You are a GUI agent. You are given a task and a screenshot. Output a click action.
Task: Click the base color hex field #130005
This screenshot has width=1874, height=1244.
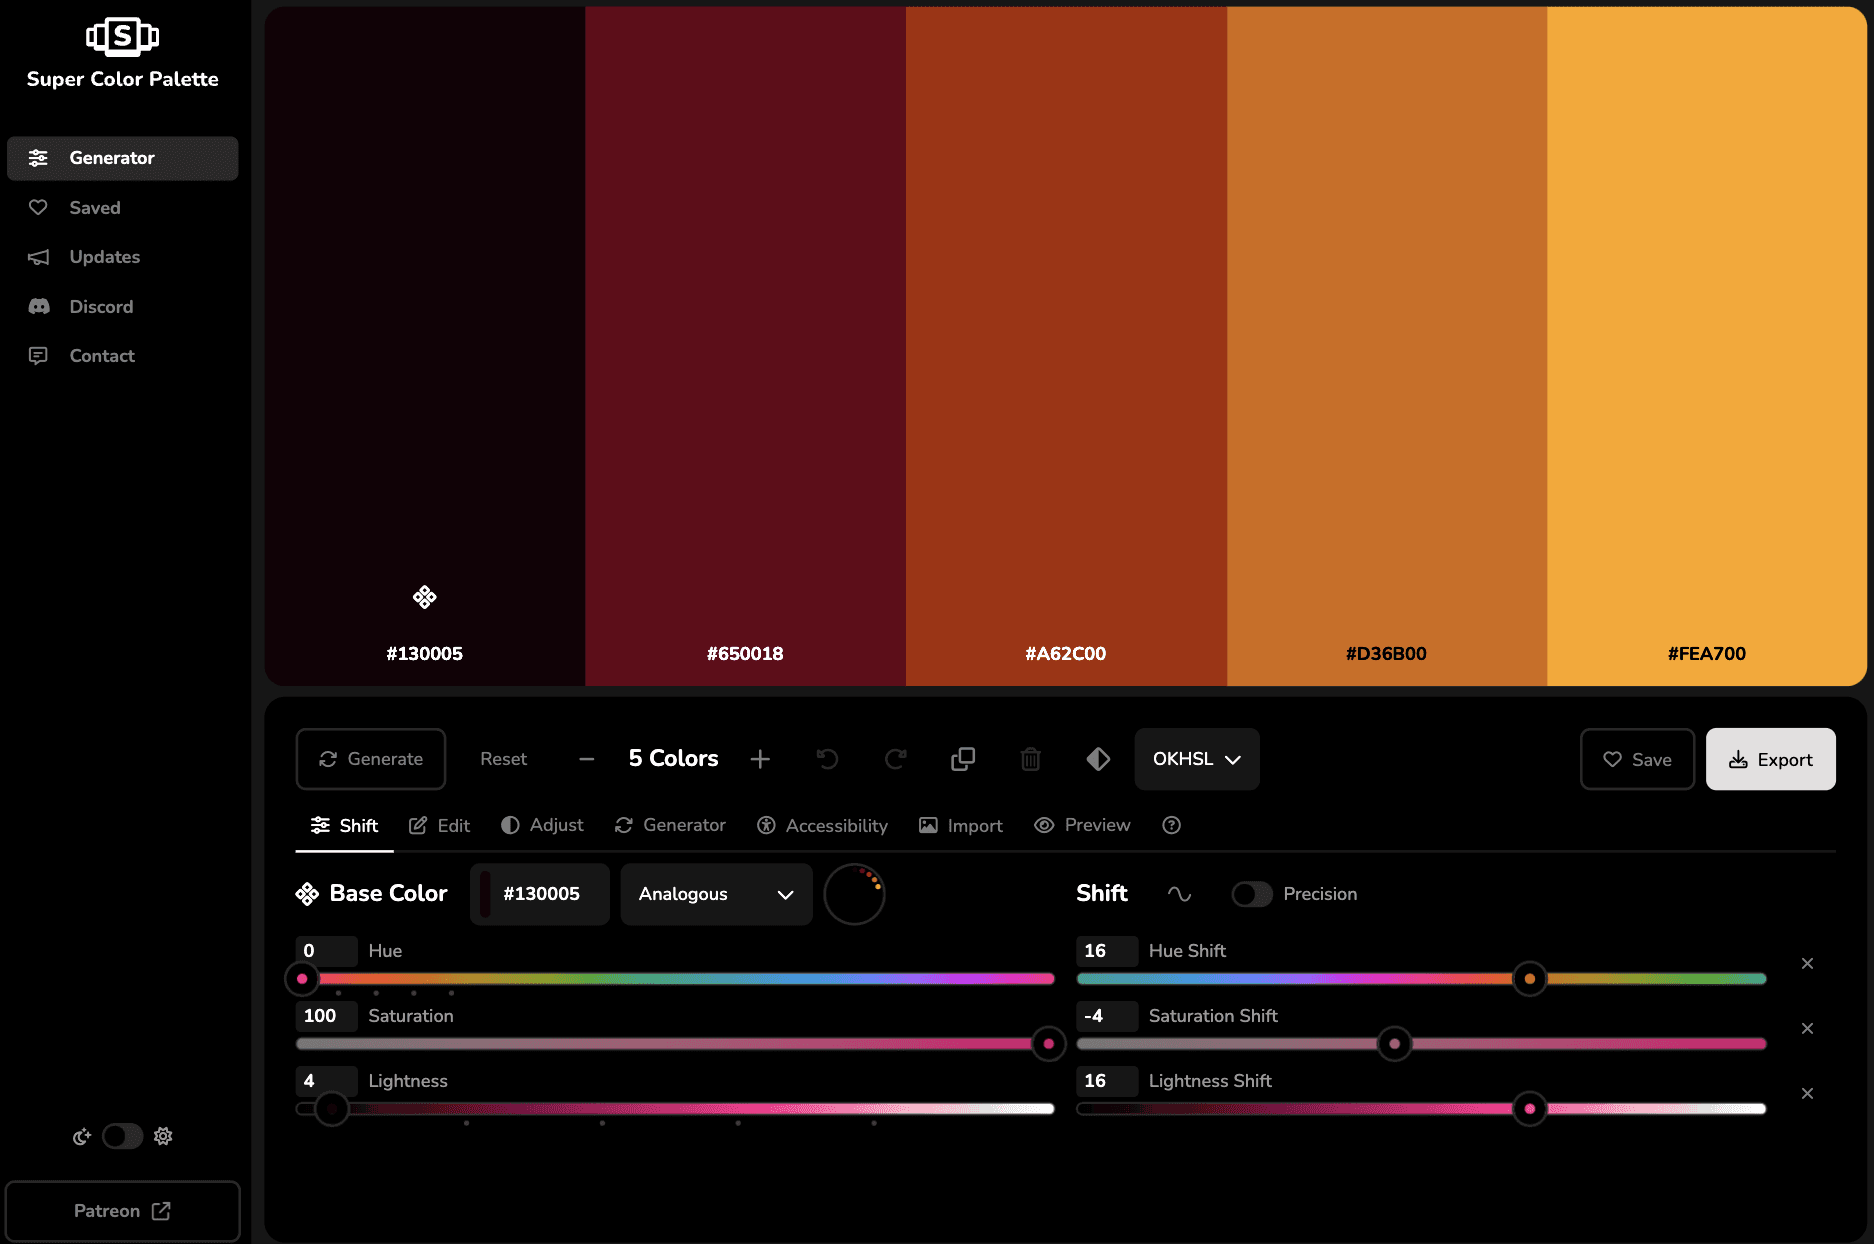coord(540,894)
